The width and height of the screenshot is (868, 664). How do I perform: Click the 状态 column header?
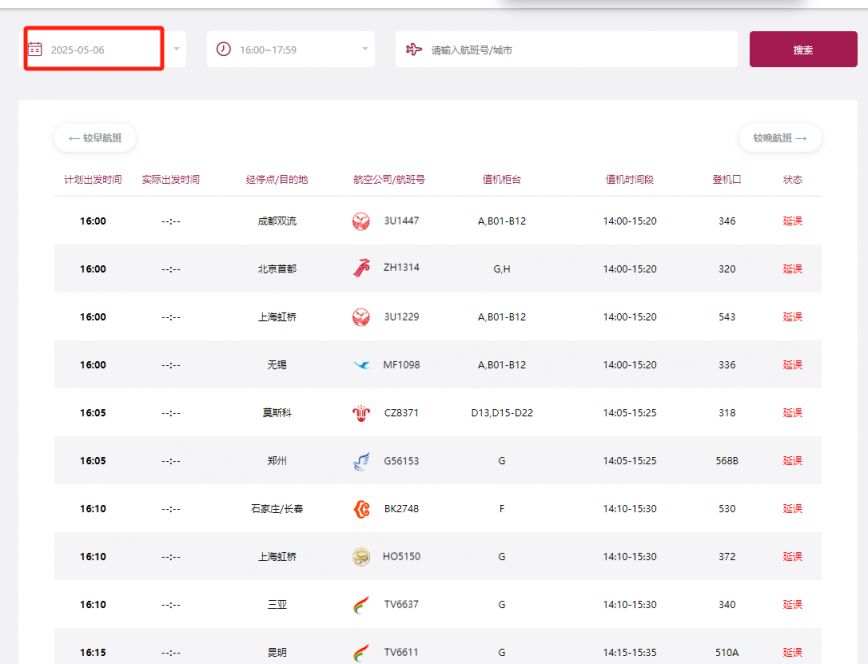pyautogui.click(x=793, y=179)
